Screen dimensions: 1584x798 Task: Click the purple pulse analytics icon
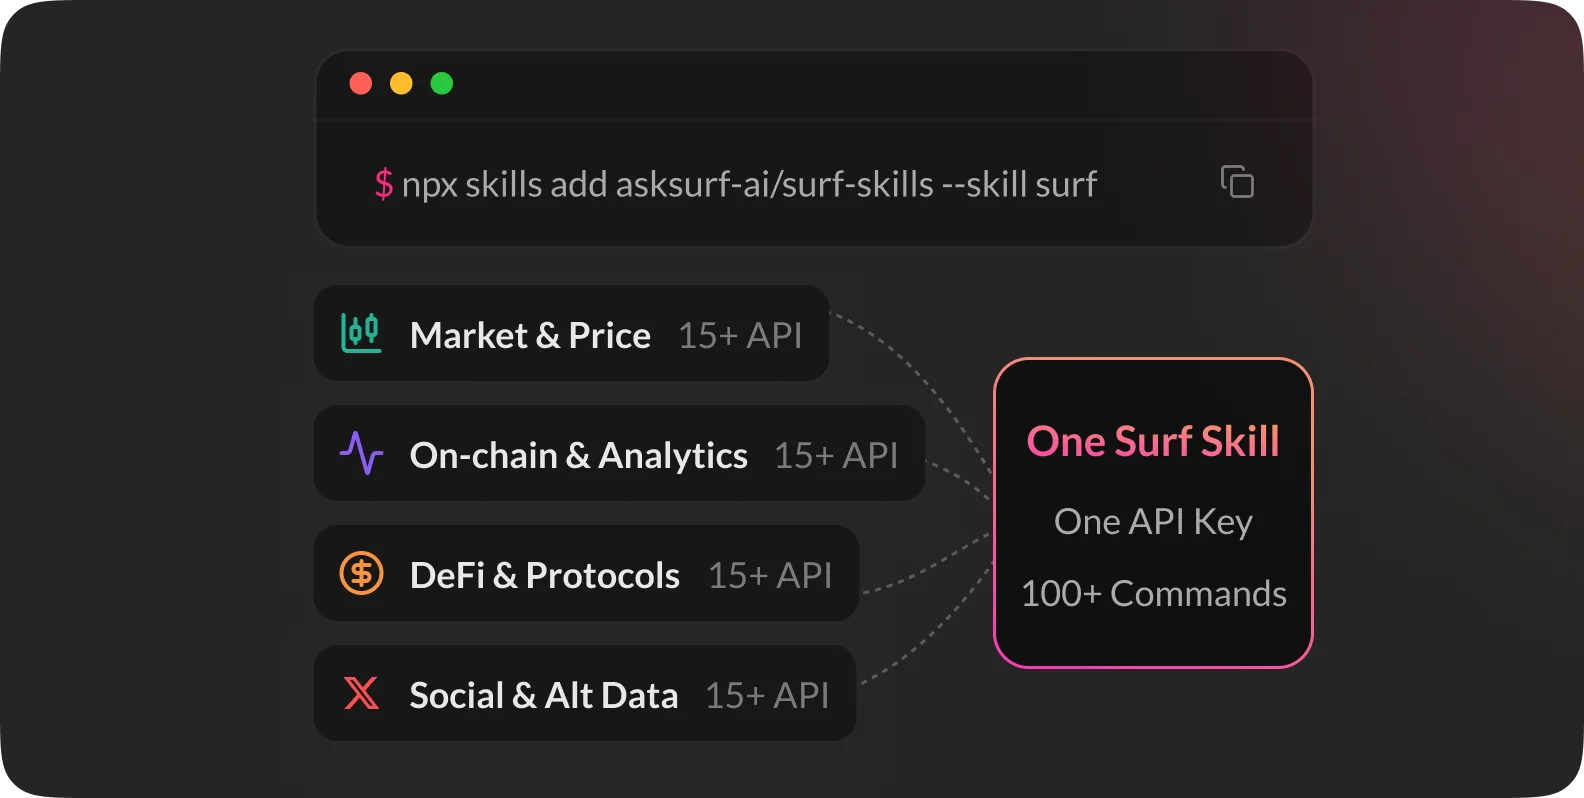tap(361, 453)
